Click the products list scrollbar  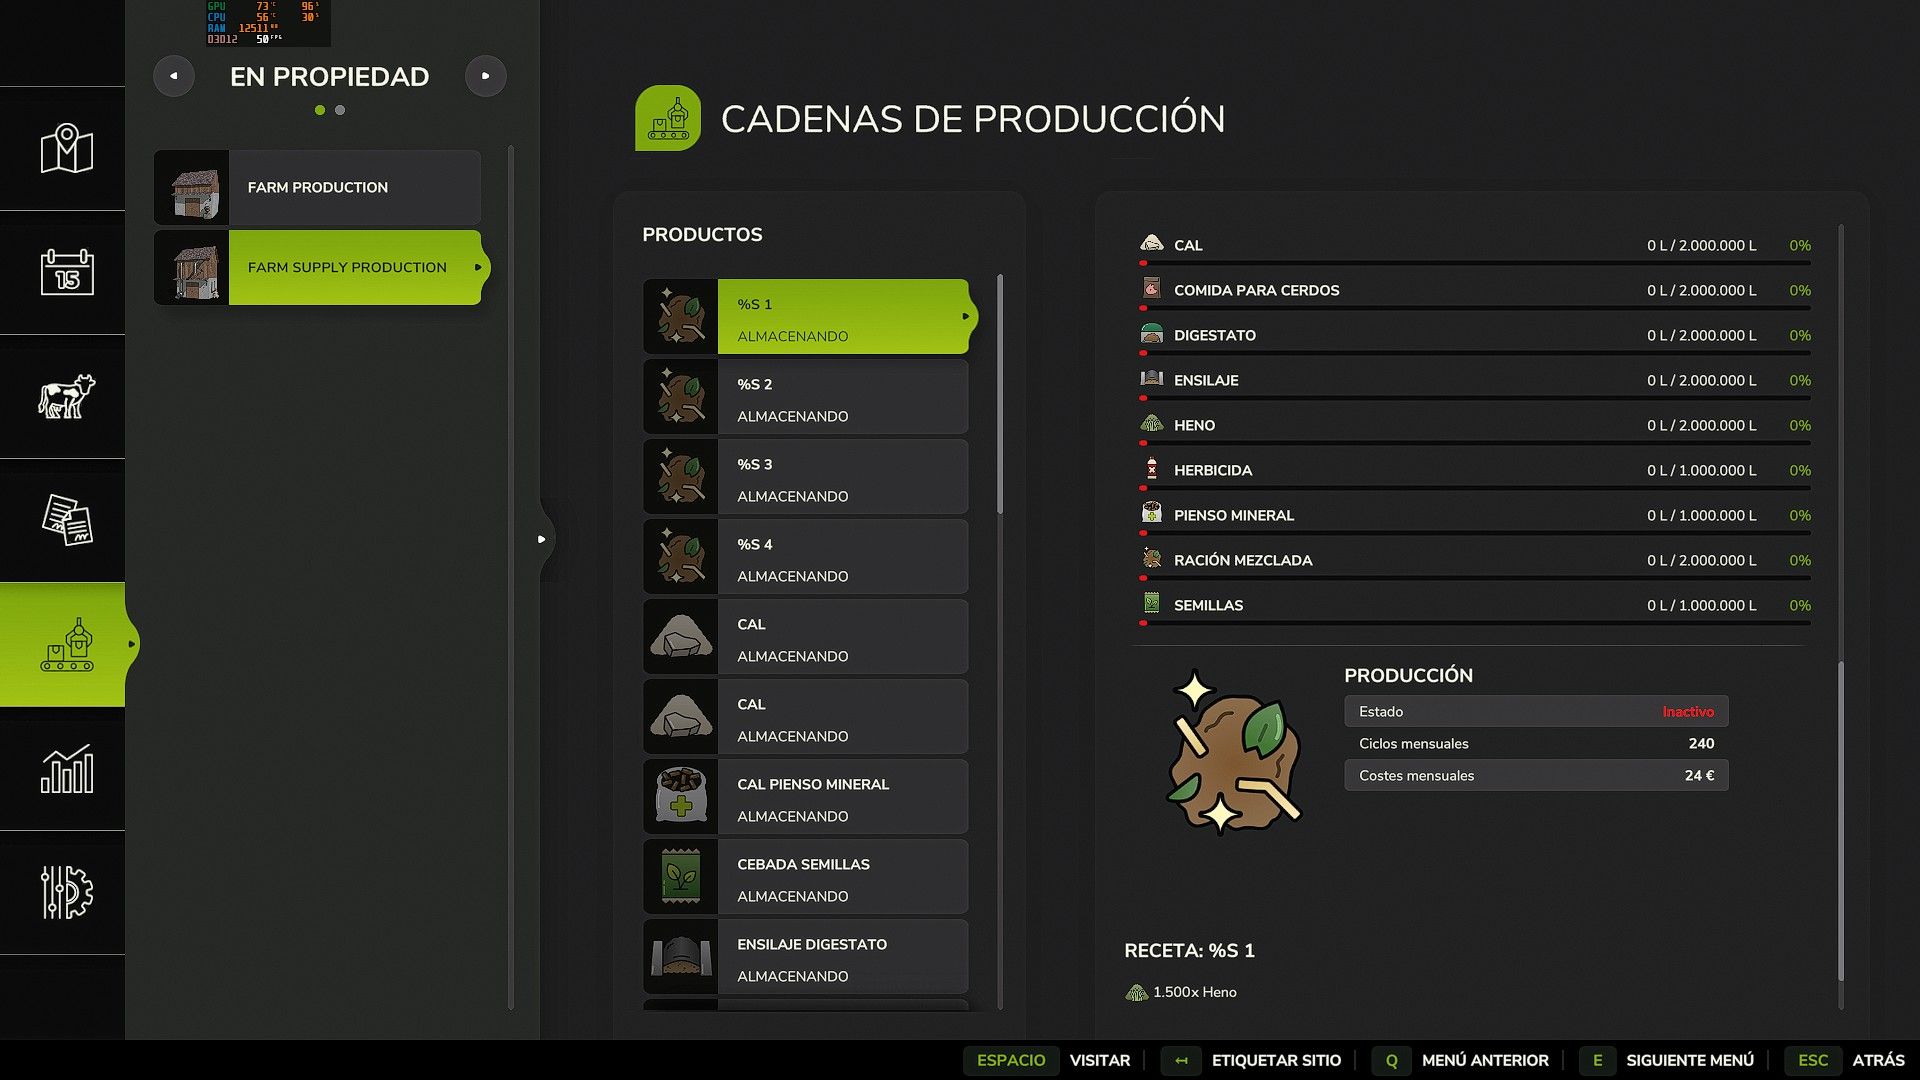click(999, 395)
